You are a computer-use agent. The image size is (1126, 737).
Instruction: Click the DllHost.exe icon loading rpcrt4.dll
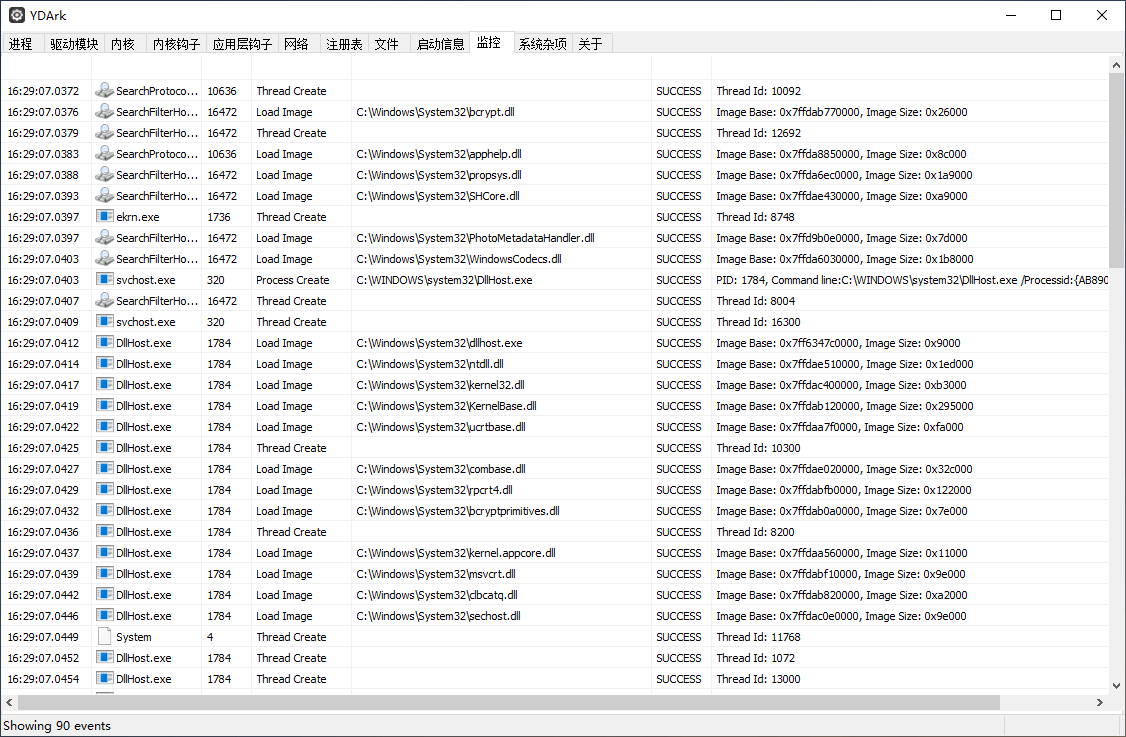pyautogui.click(x=105, y=489)
